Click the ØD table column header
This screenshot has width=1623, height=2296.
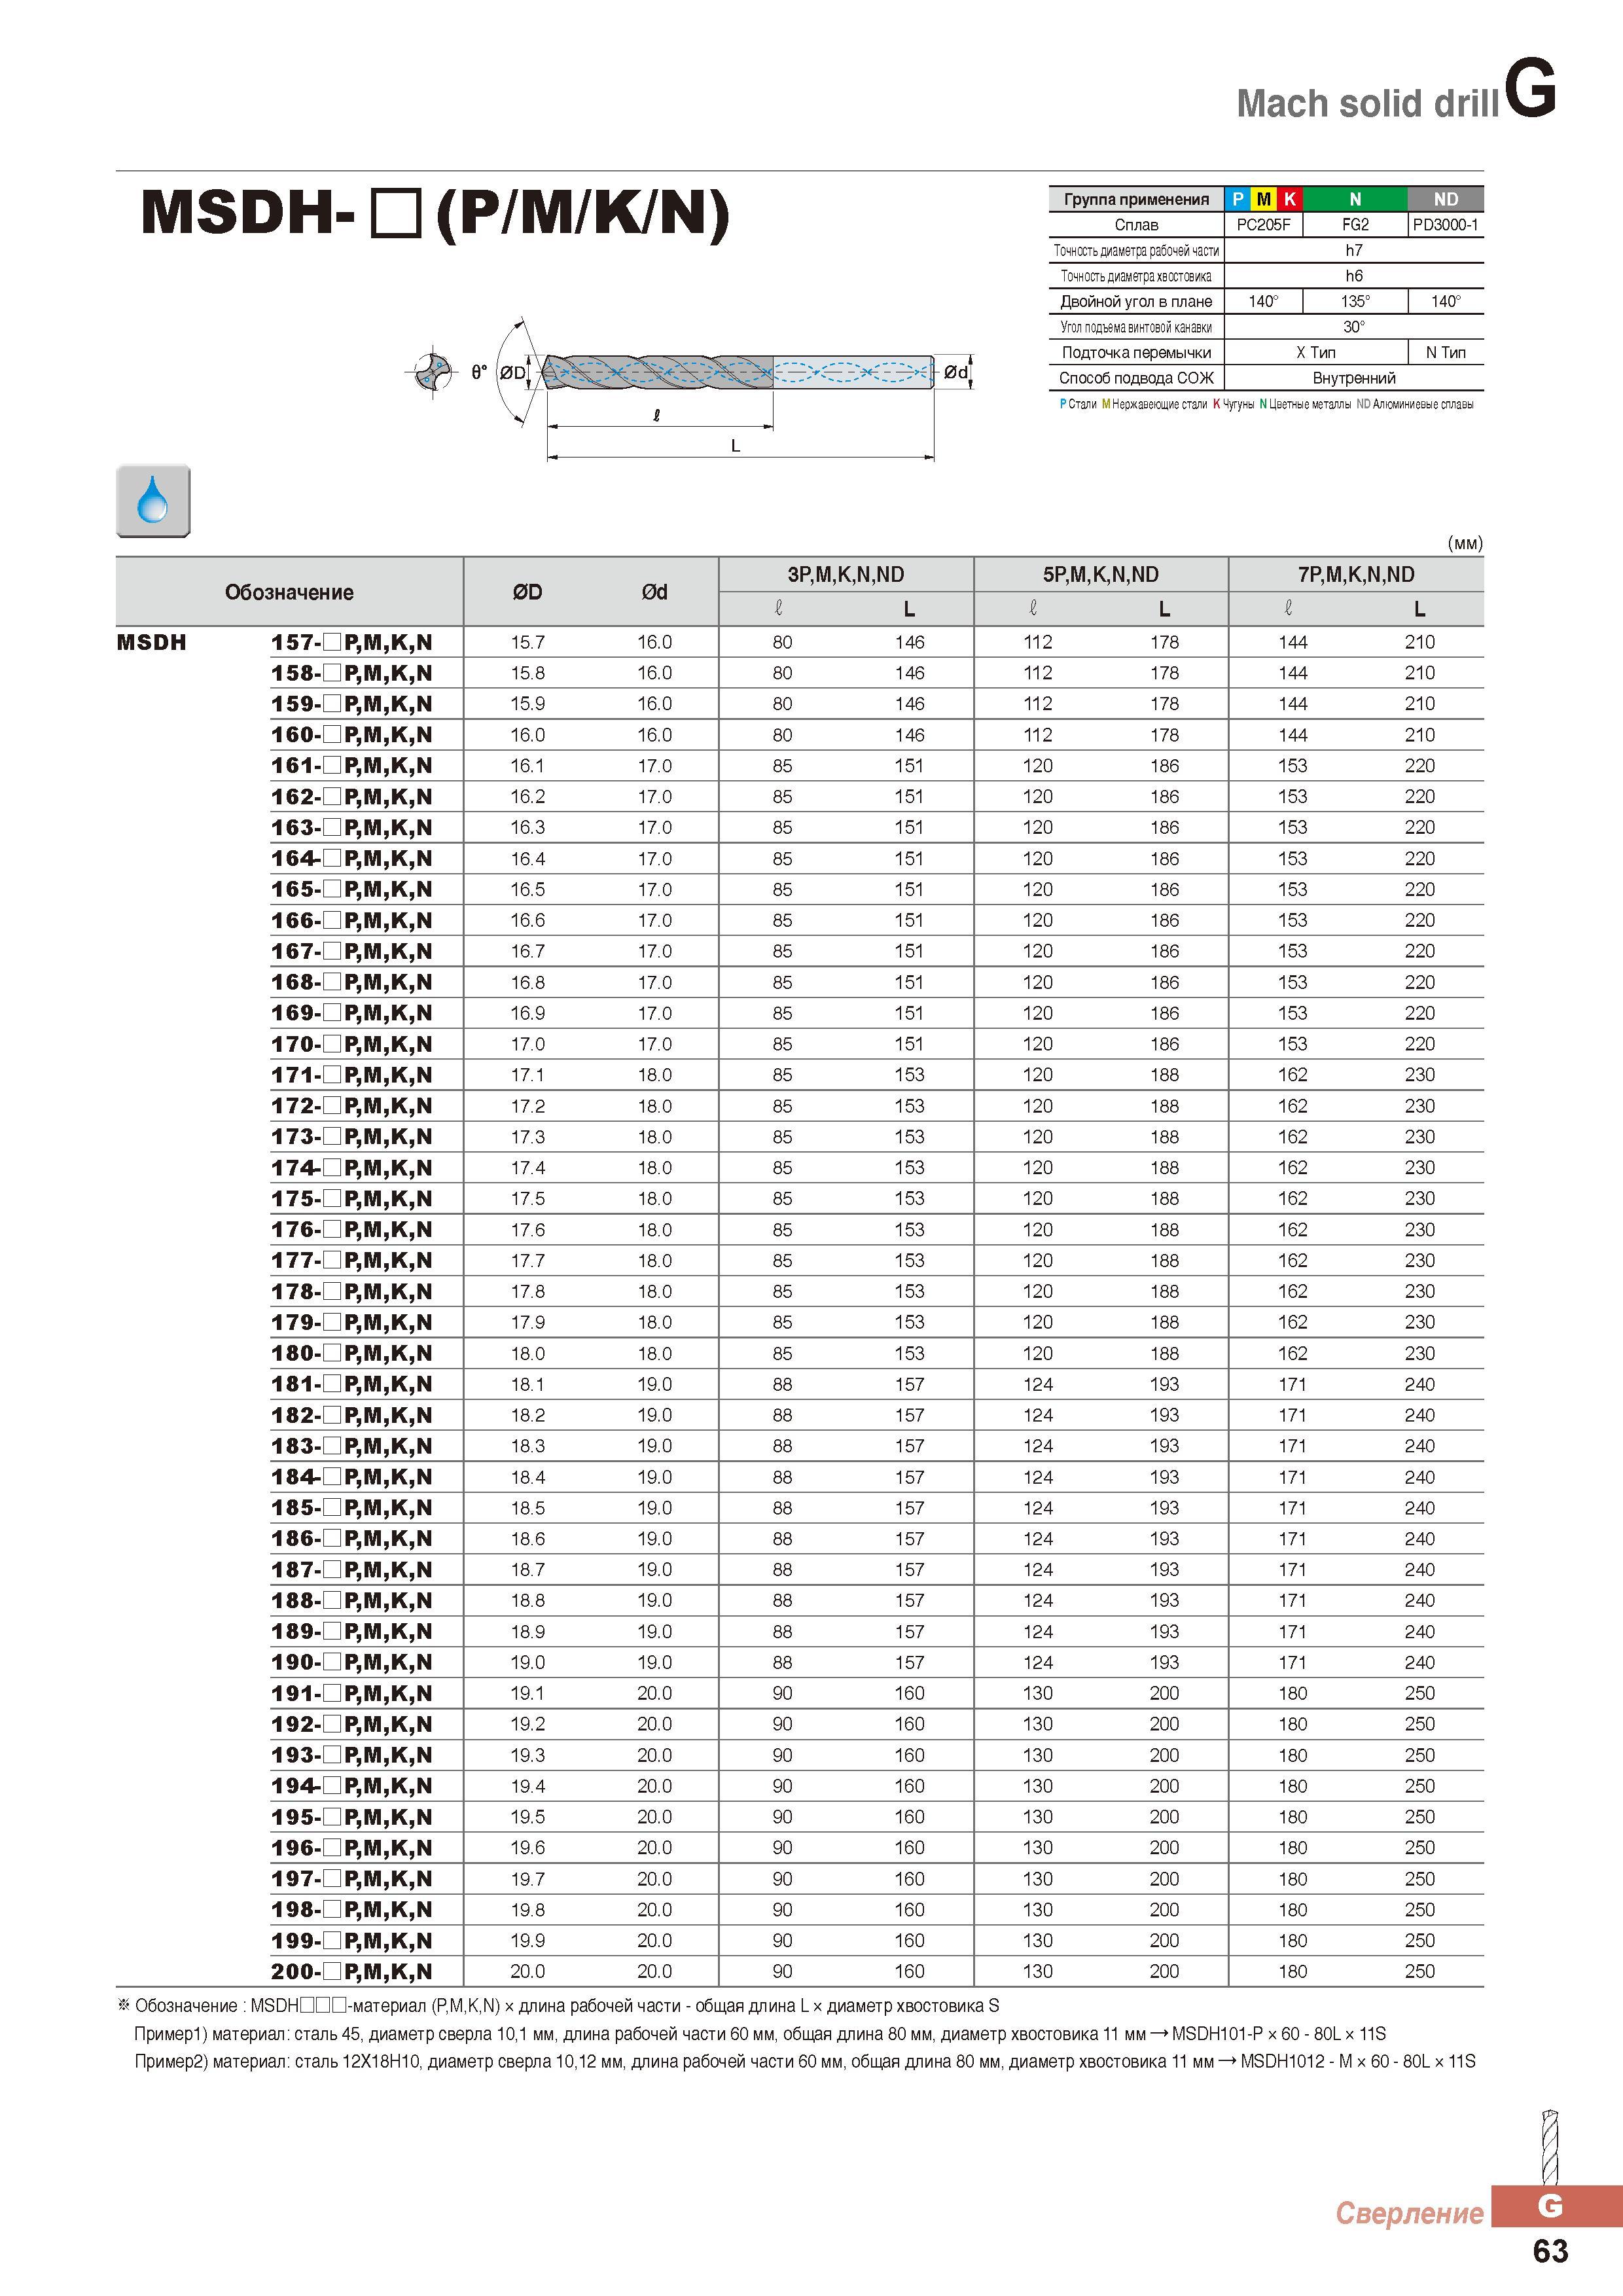pos(527,592)
